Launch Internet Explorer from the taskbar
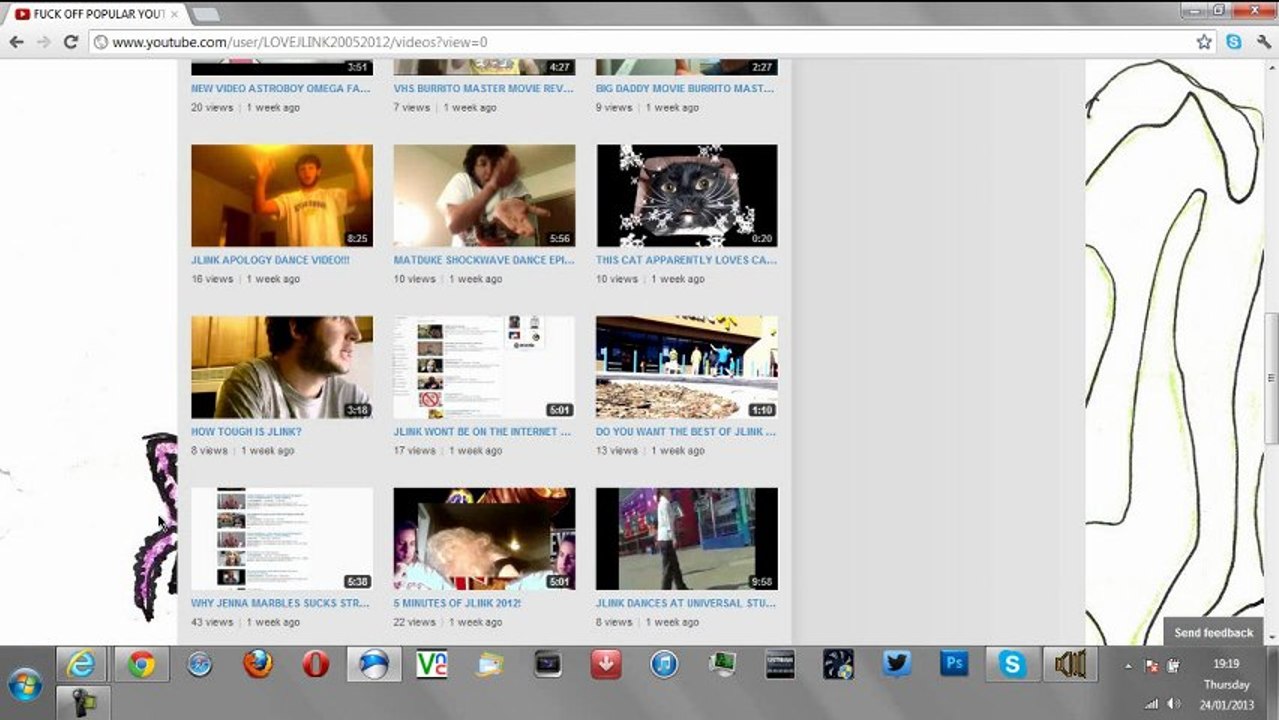Viewport: 1279px width, 720px height. coord(81,664)
